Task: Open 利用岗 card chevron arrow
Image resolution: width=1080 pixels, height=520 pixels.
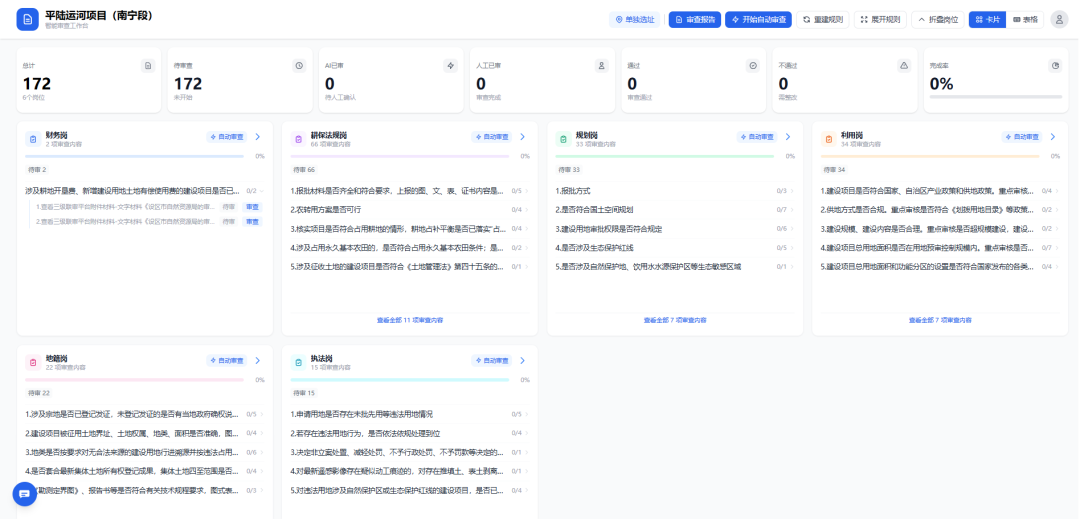Action: [x=1053, y=137]
